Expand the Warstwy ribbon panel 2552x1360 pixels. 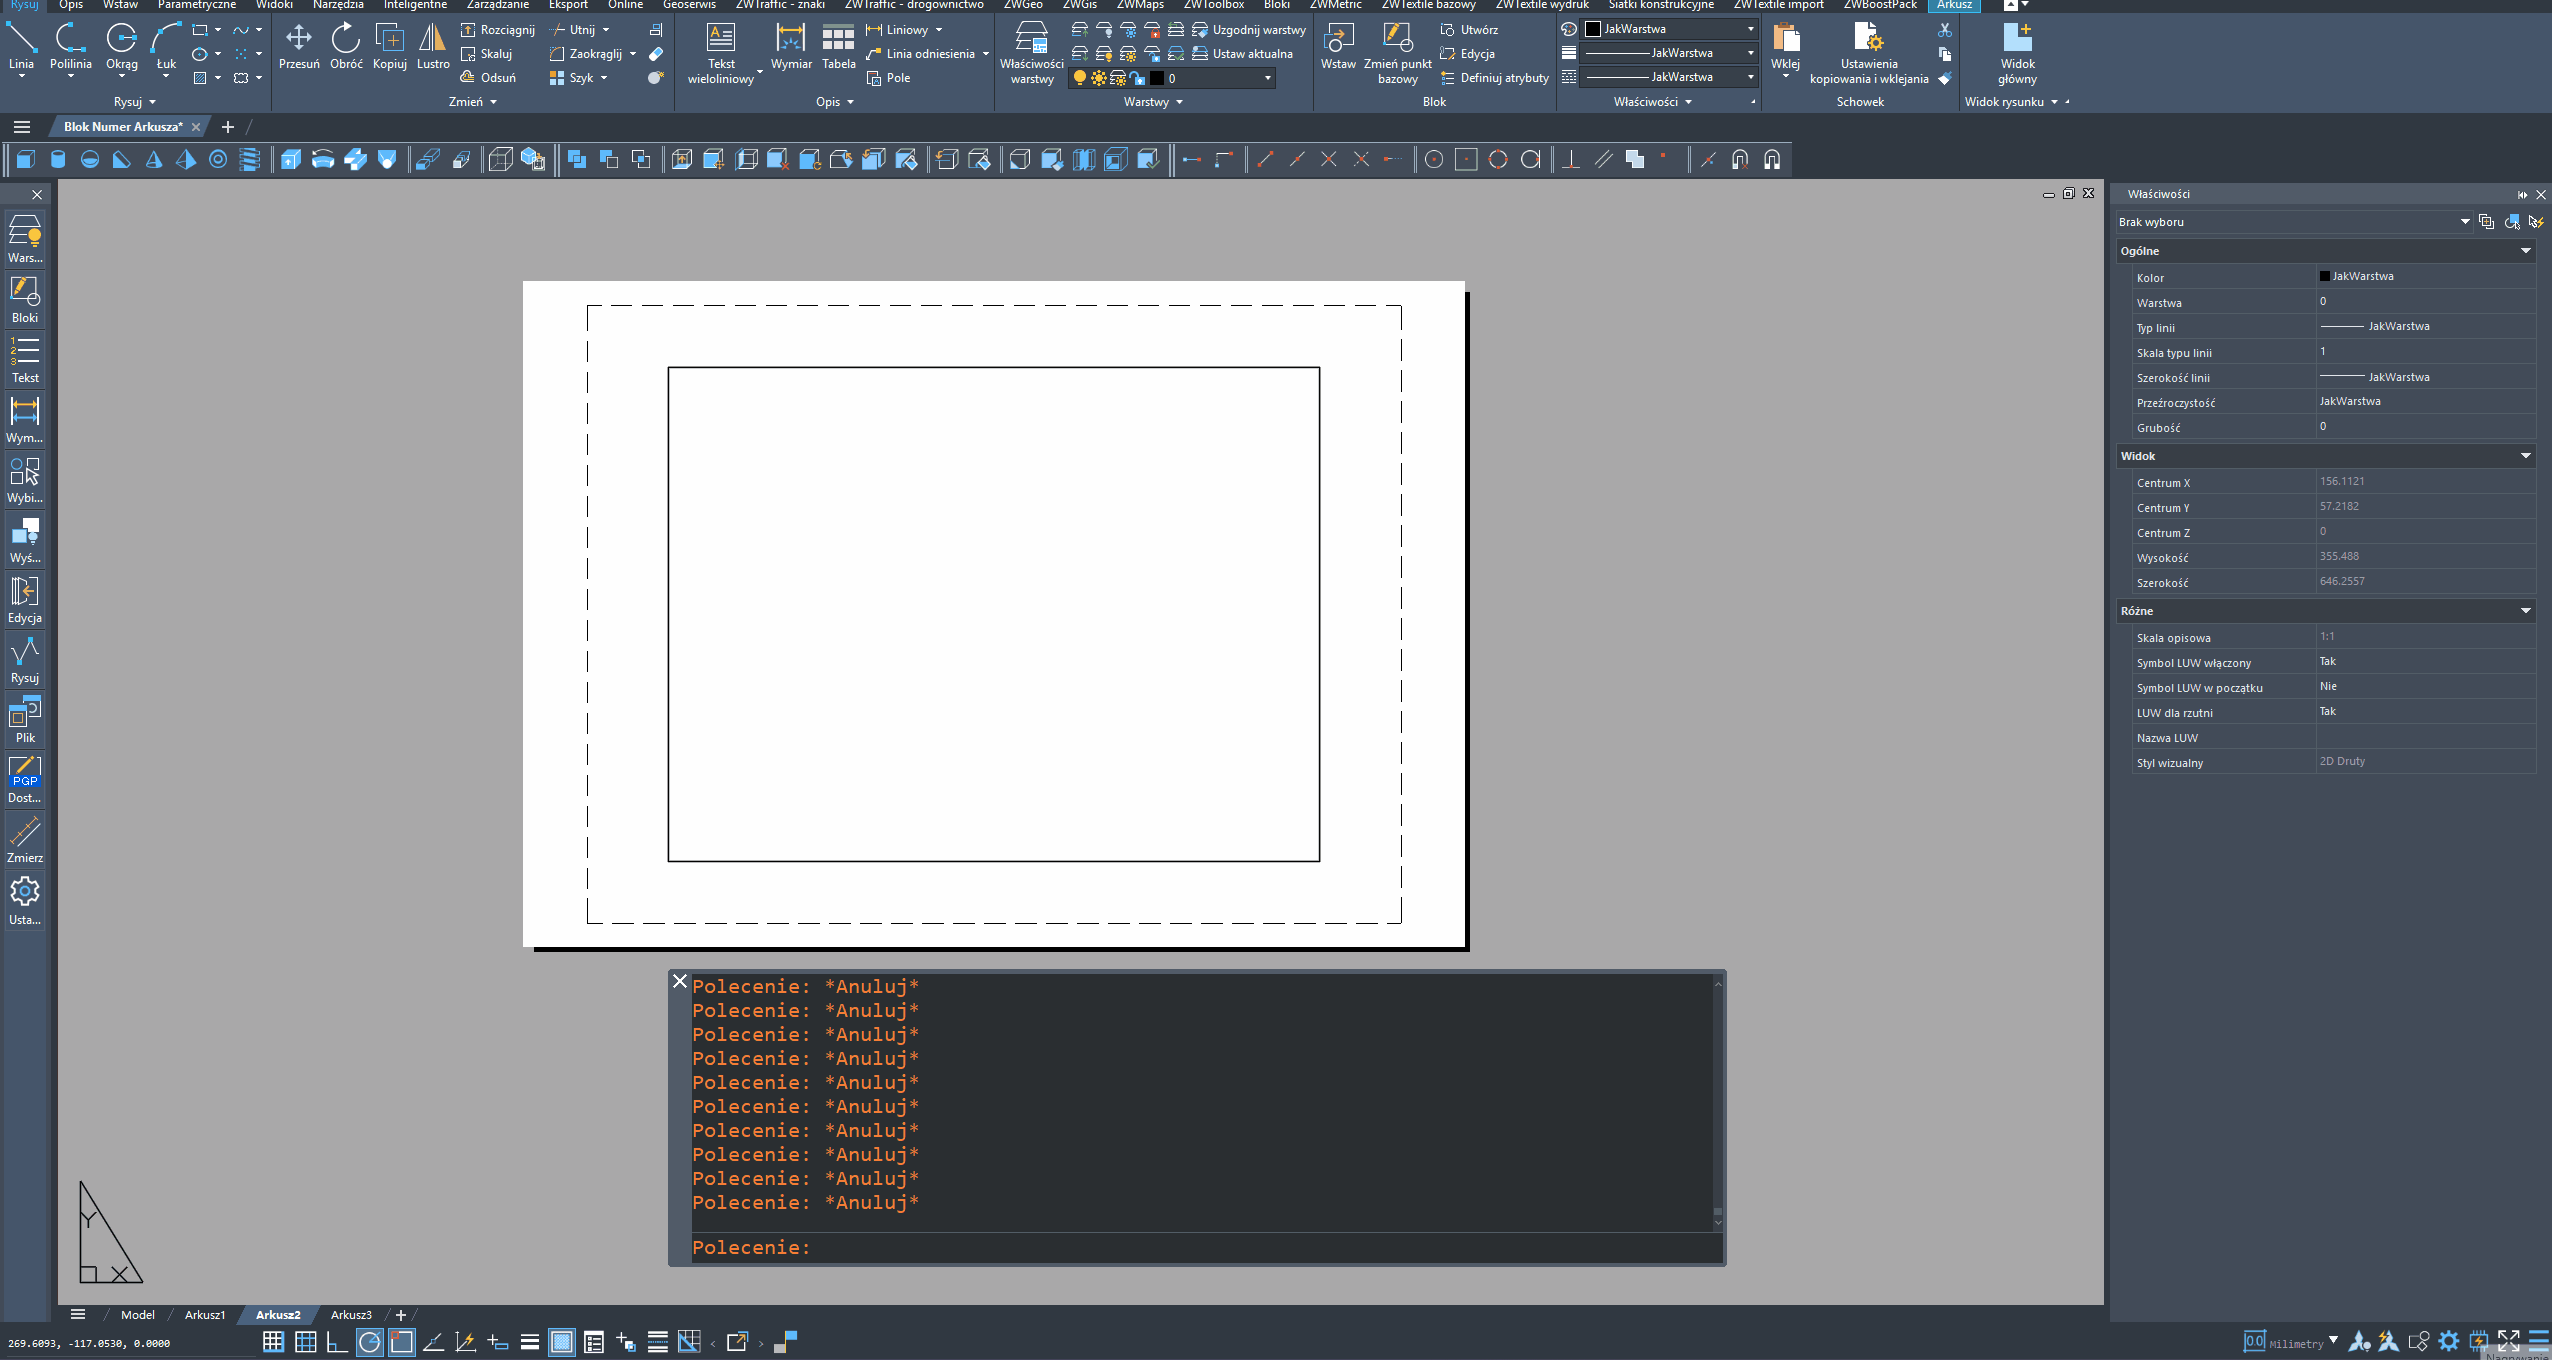[x=1153, y=102]
